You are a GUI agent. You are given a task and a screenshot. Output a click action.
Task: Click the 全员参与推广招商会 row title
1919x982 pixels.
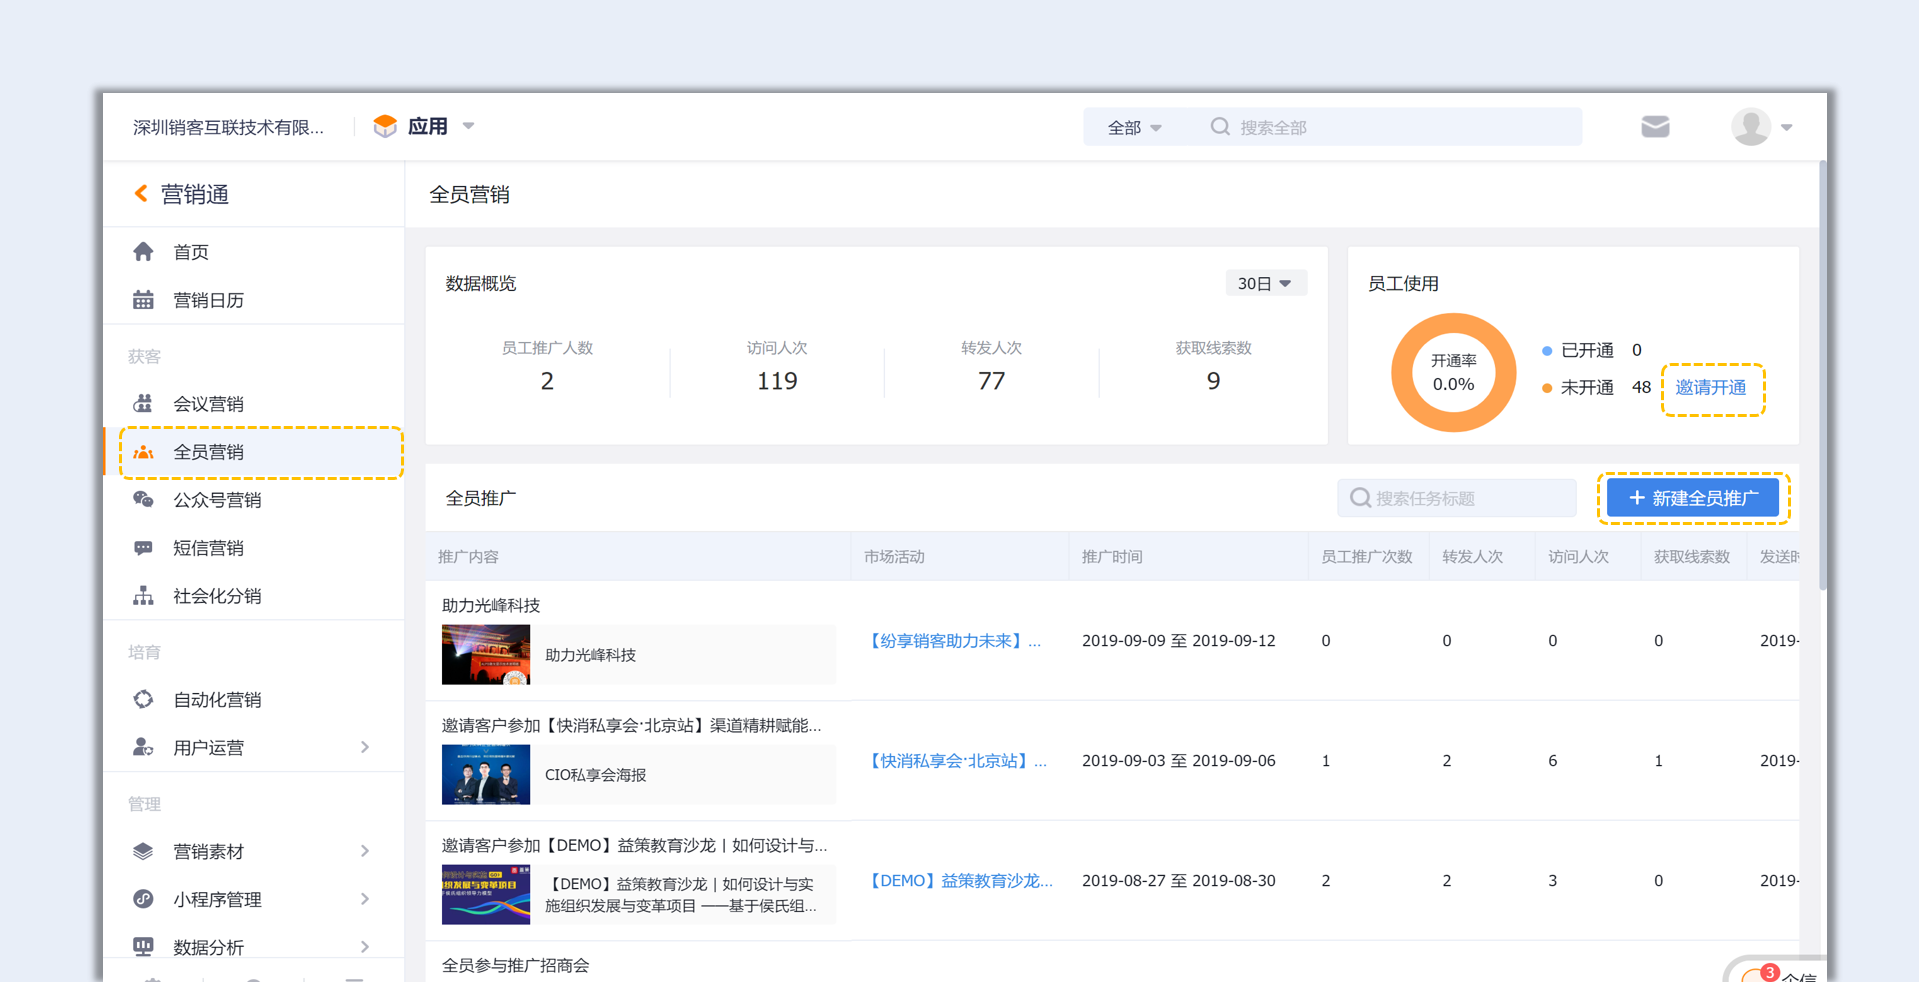click(516, 965)
